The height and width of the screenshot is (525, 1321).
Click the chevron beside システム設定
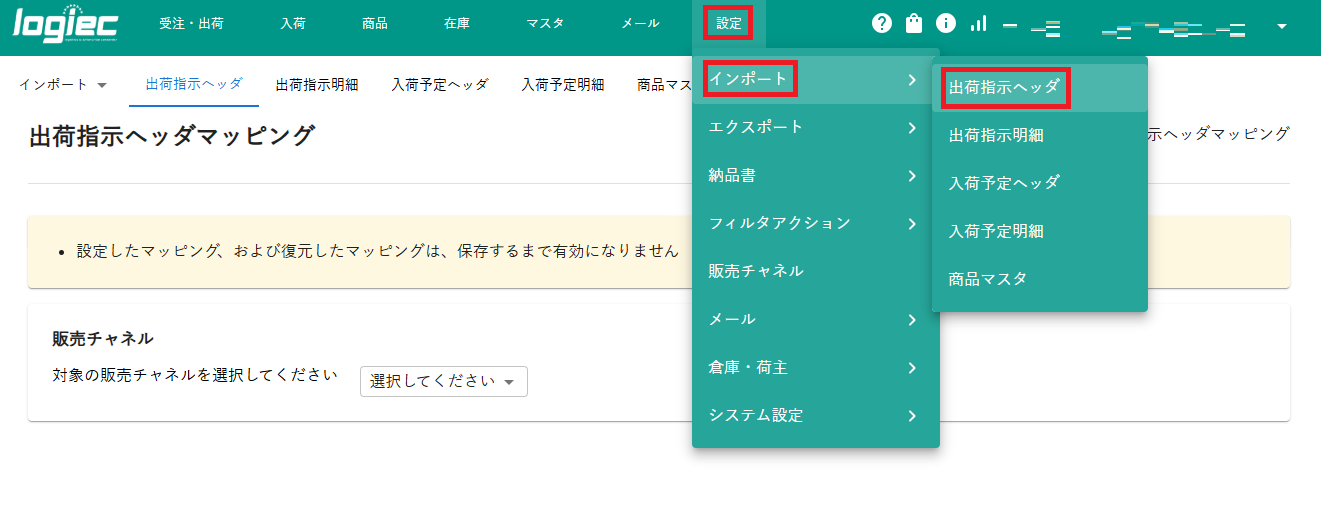tap(912, 415)
